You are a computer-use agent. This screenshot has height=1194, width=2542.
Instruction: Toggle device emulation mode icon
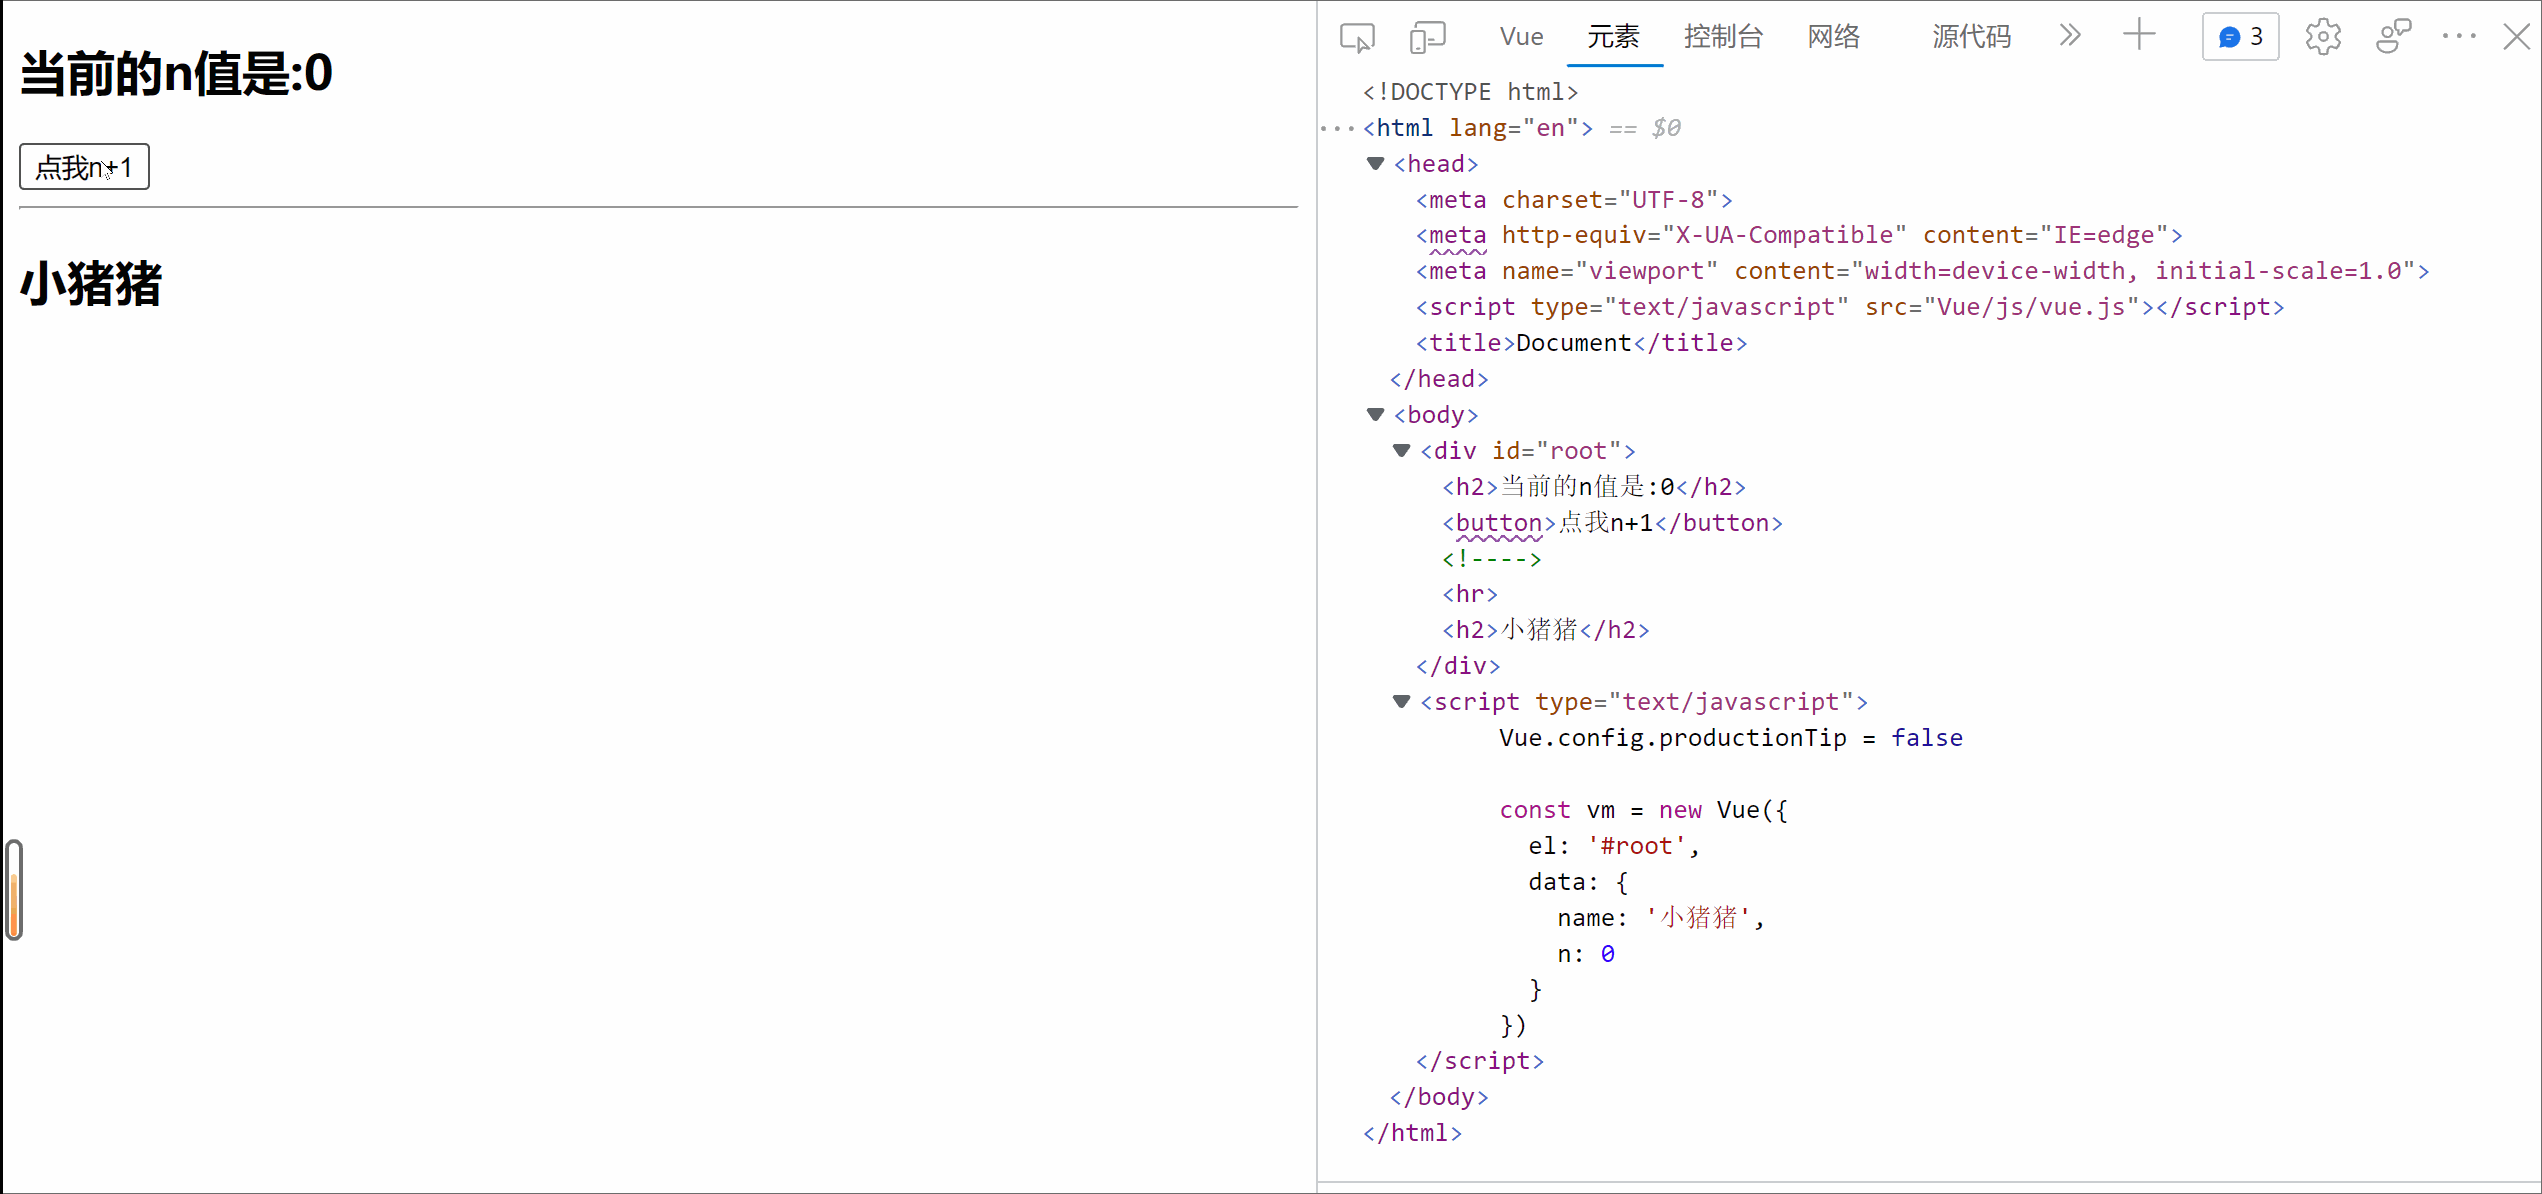coord(1427,38)
